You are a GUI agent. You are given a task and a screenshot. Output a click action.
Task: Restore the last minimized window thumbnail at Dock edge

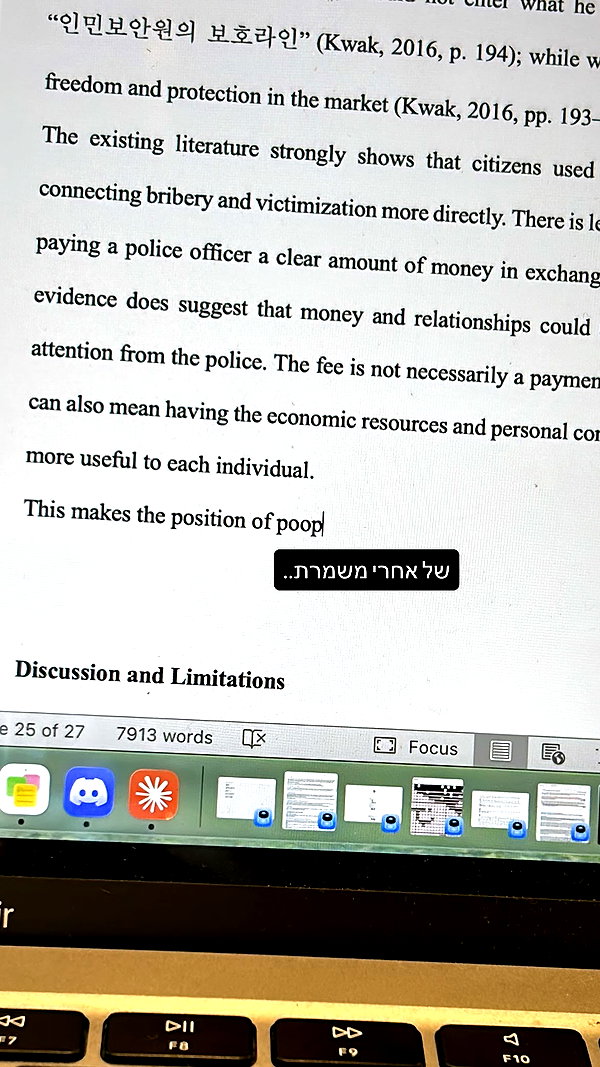point(563,812)
